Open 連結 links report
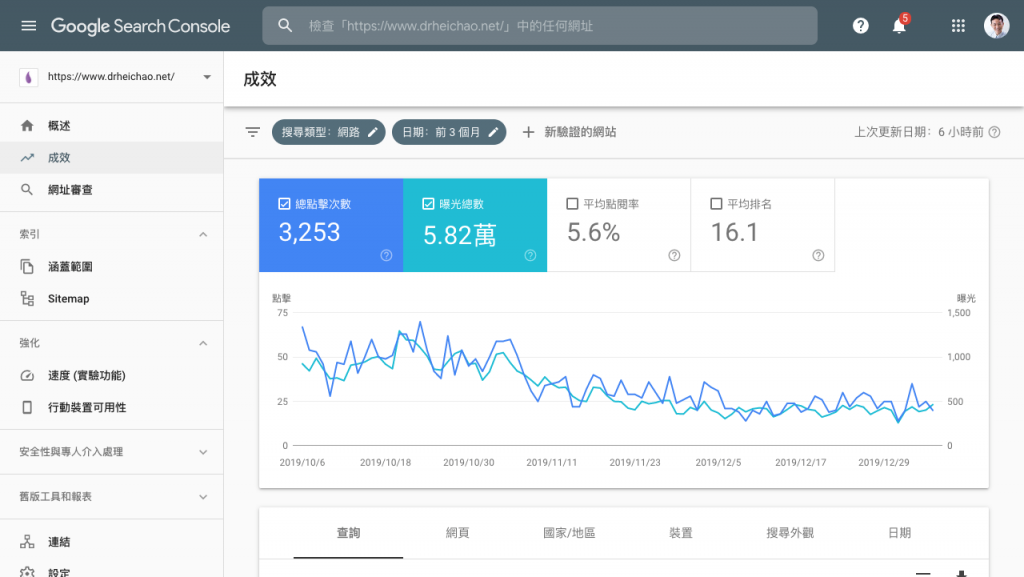 tap(111, 542)
